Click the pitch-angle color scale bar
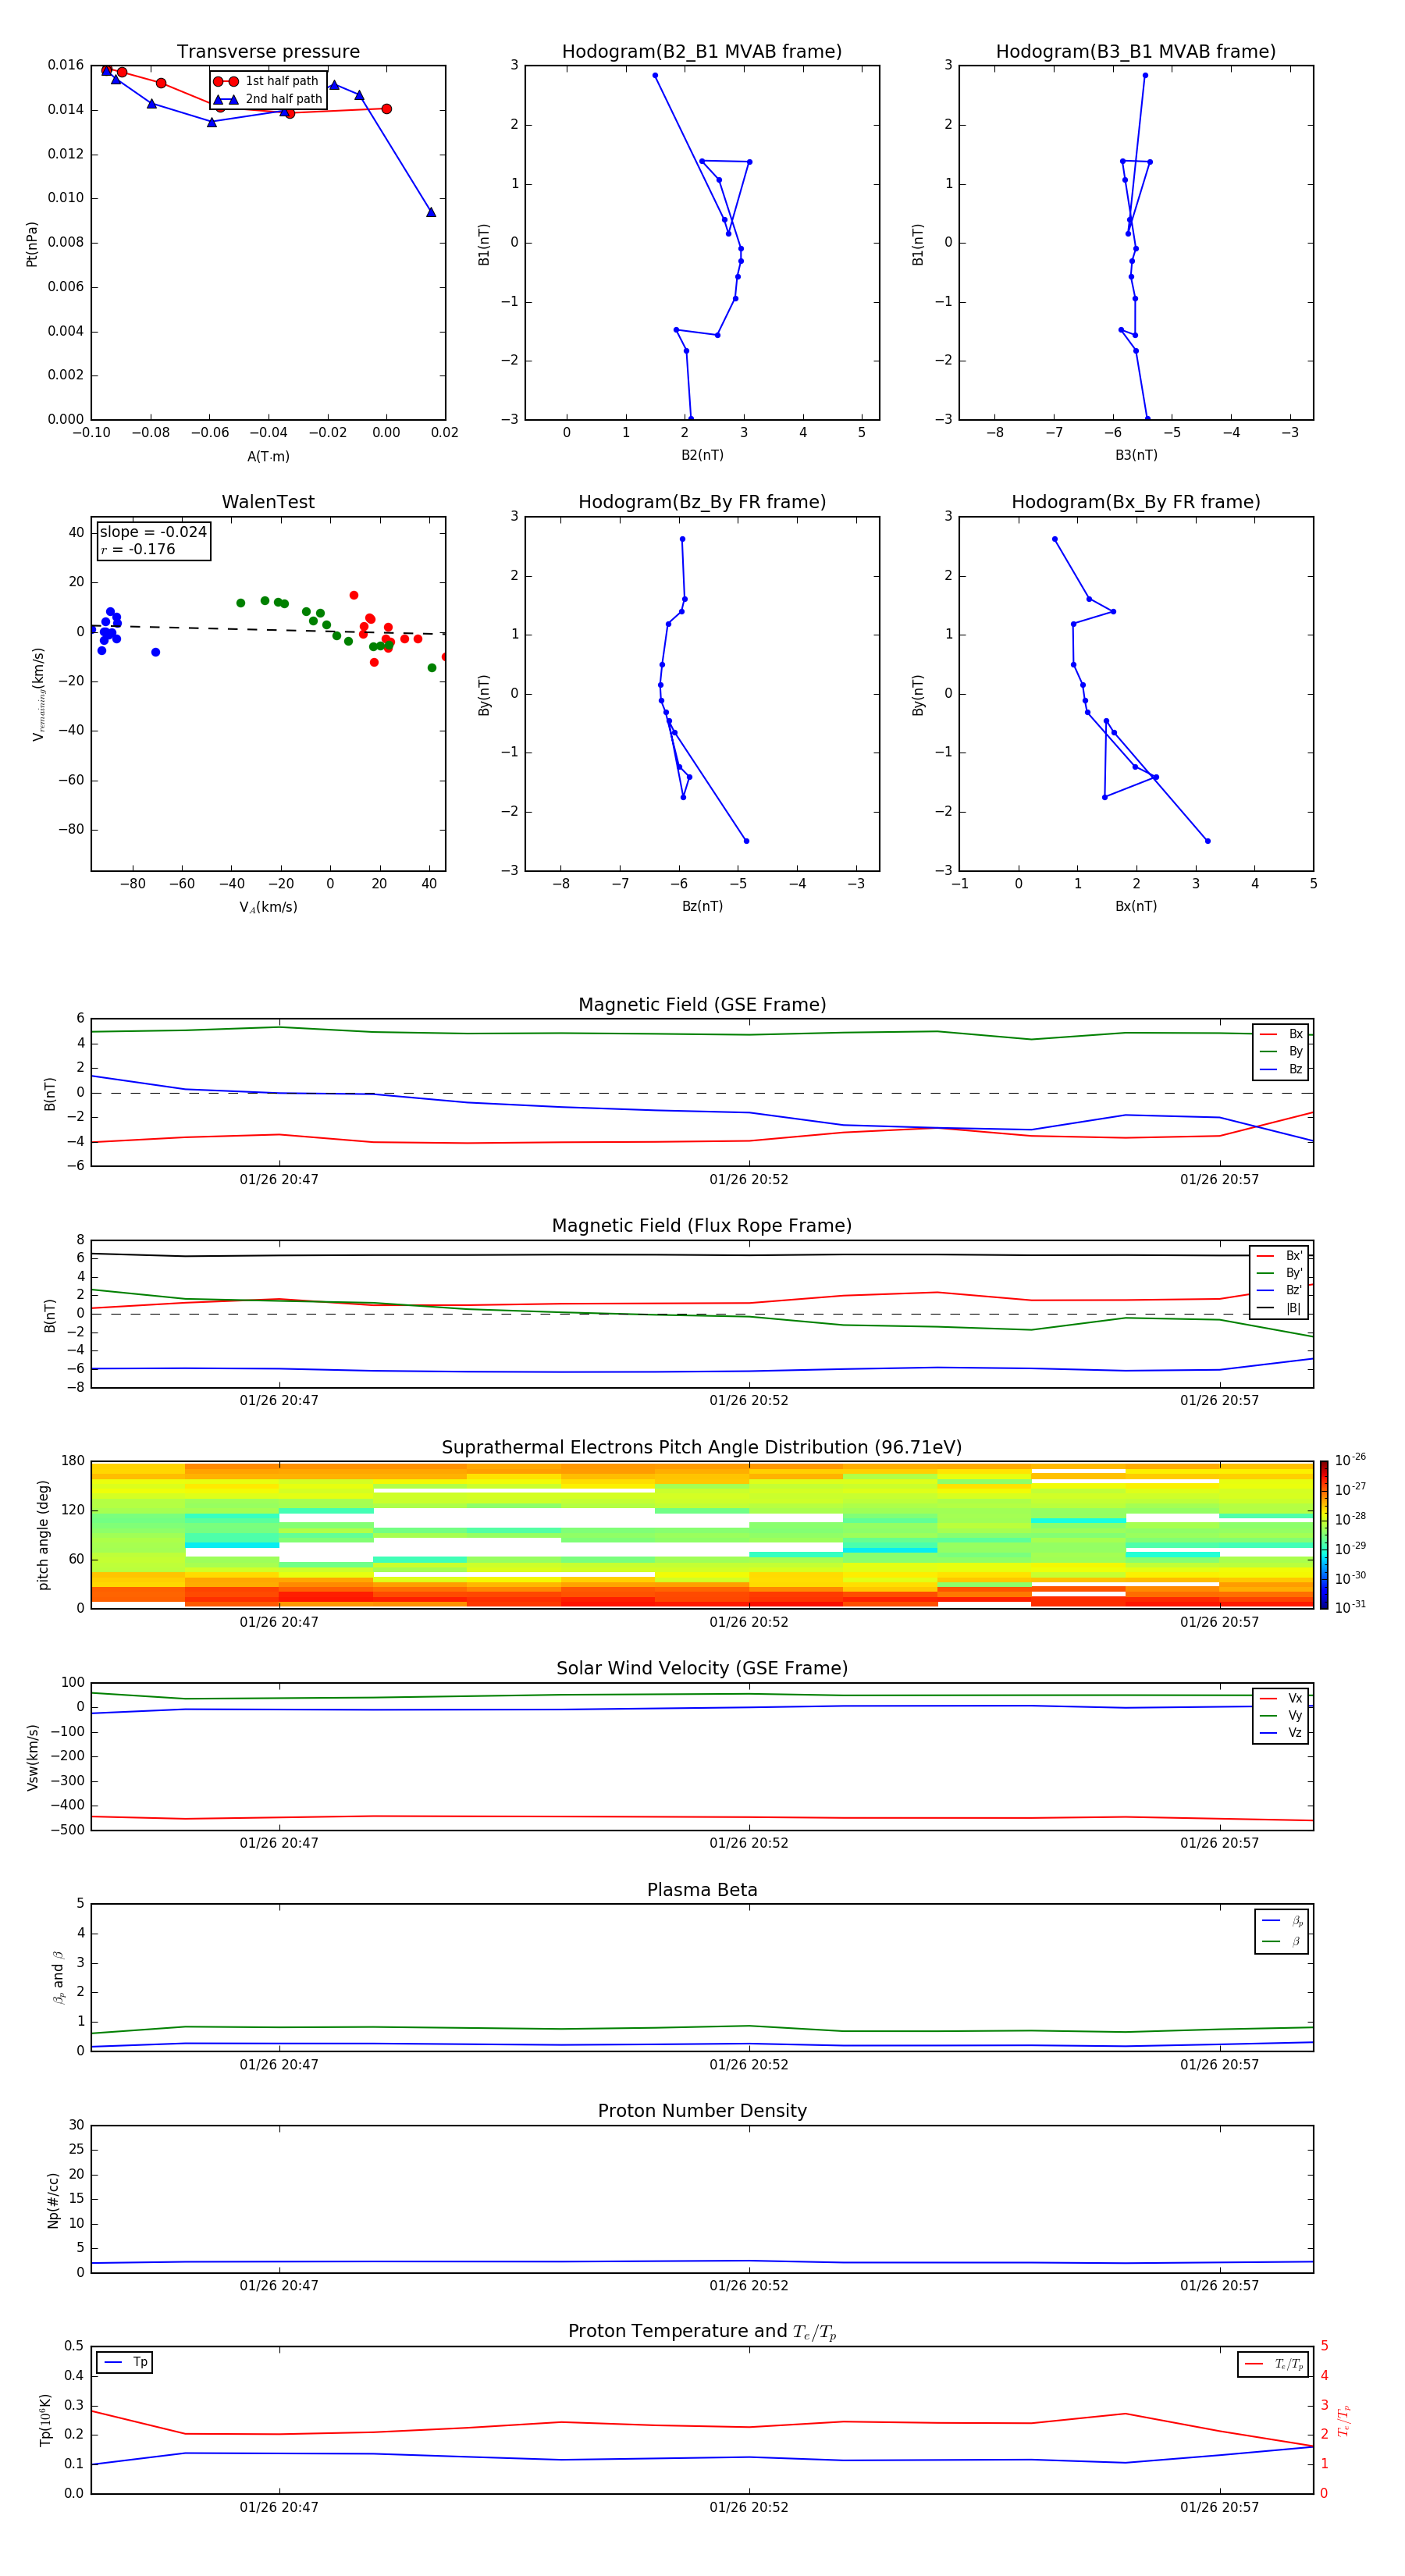This screenshot has width=1405, height=2576. coord(1324,1535)
